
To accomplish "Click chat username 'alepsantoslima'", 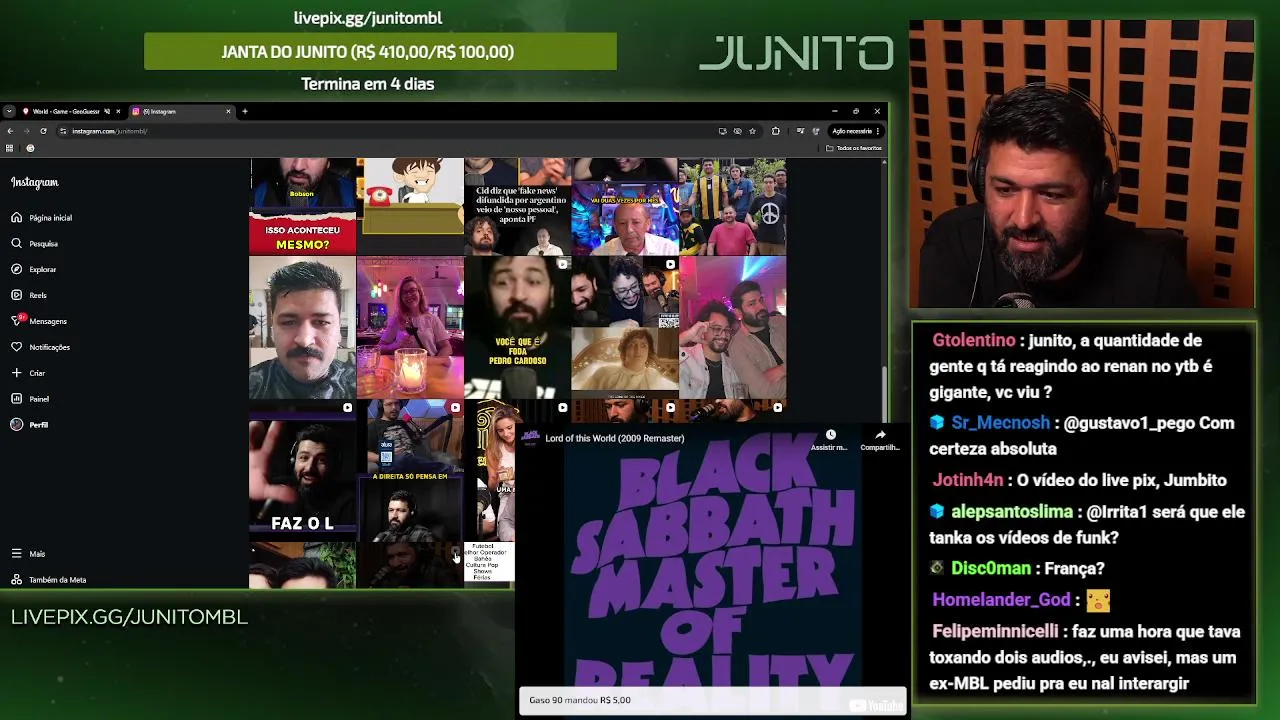I will (1011, 512).
